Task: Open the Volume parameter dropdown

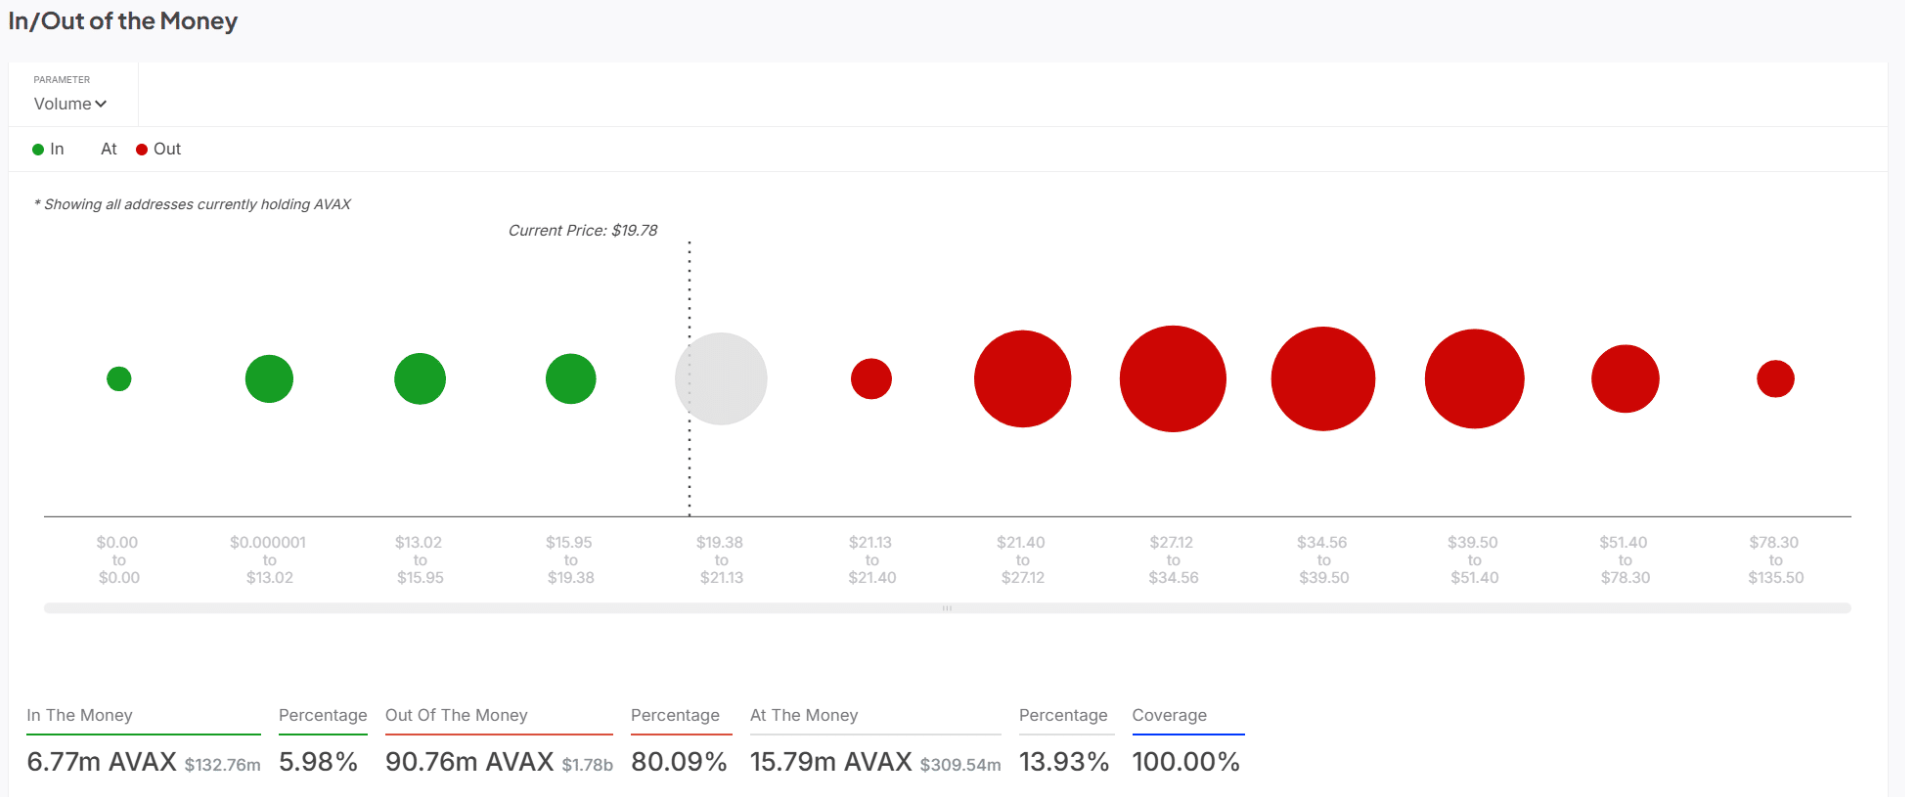Action: (x=70, y=104)
